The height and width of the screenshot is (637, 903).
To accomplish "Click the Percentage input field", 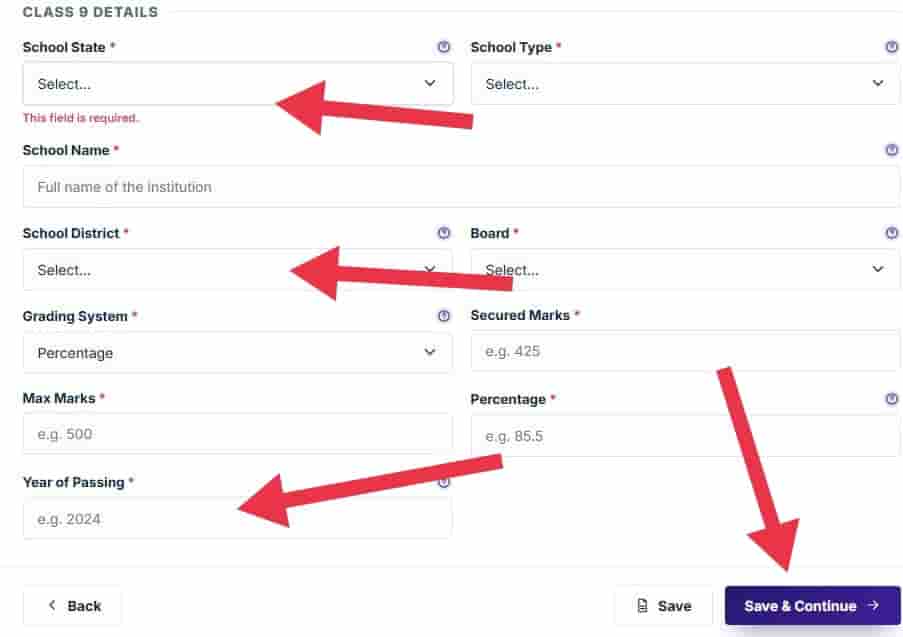I will 685,436.
